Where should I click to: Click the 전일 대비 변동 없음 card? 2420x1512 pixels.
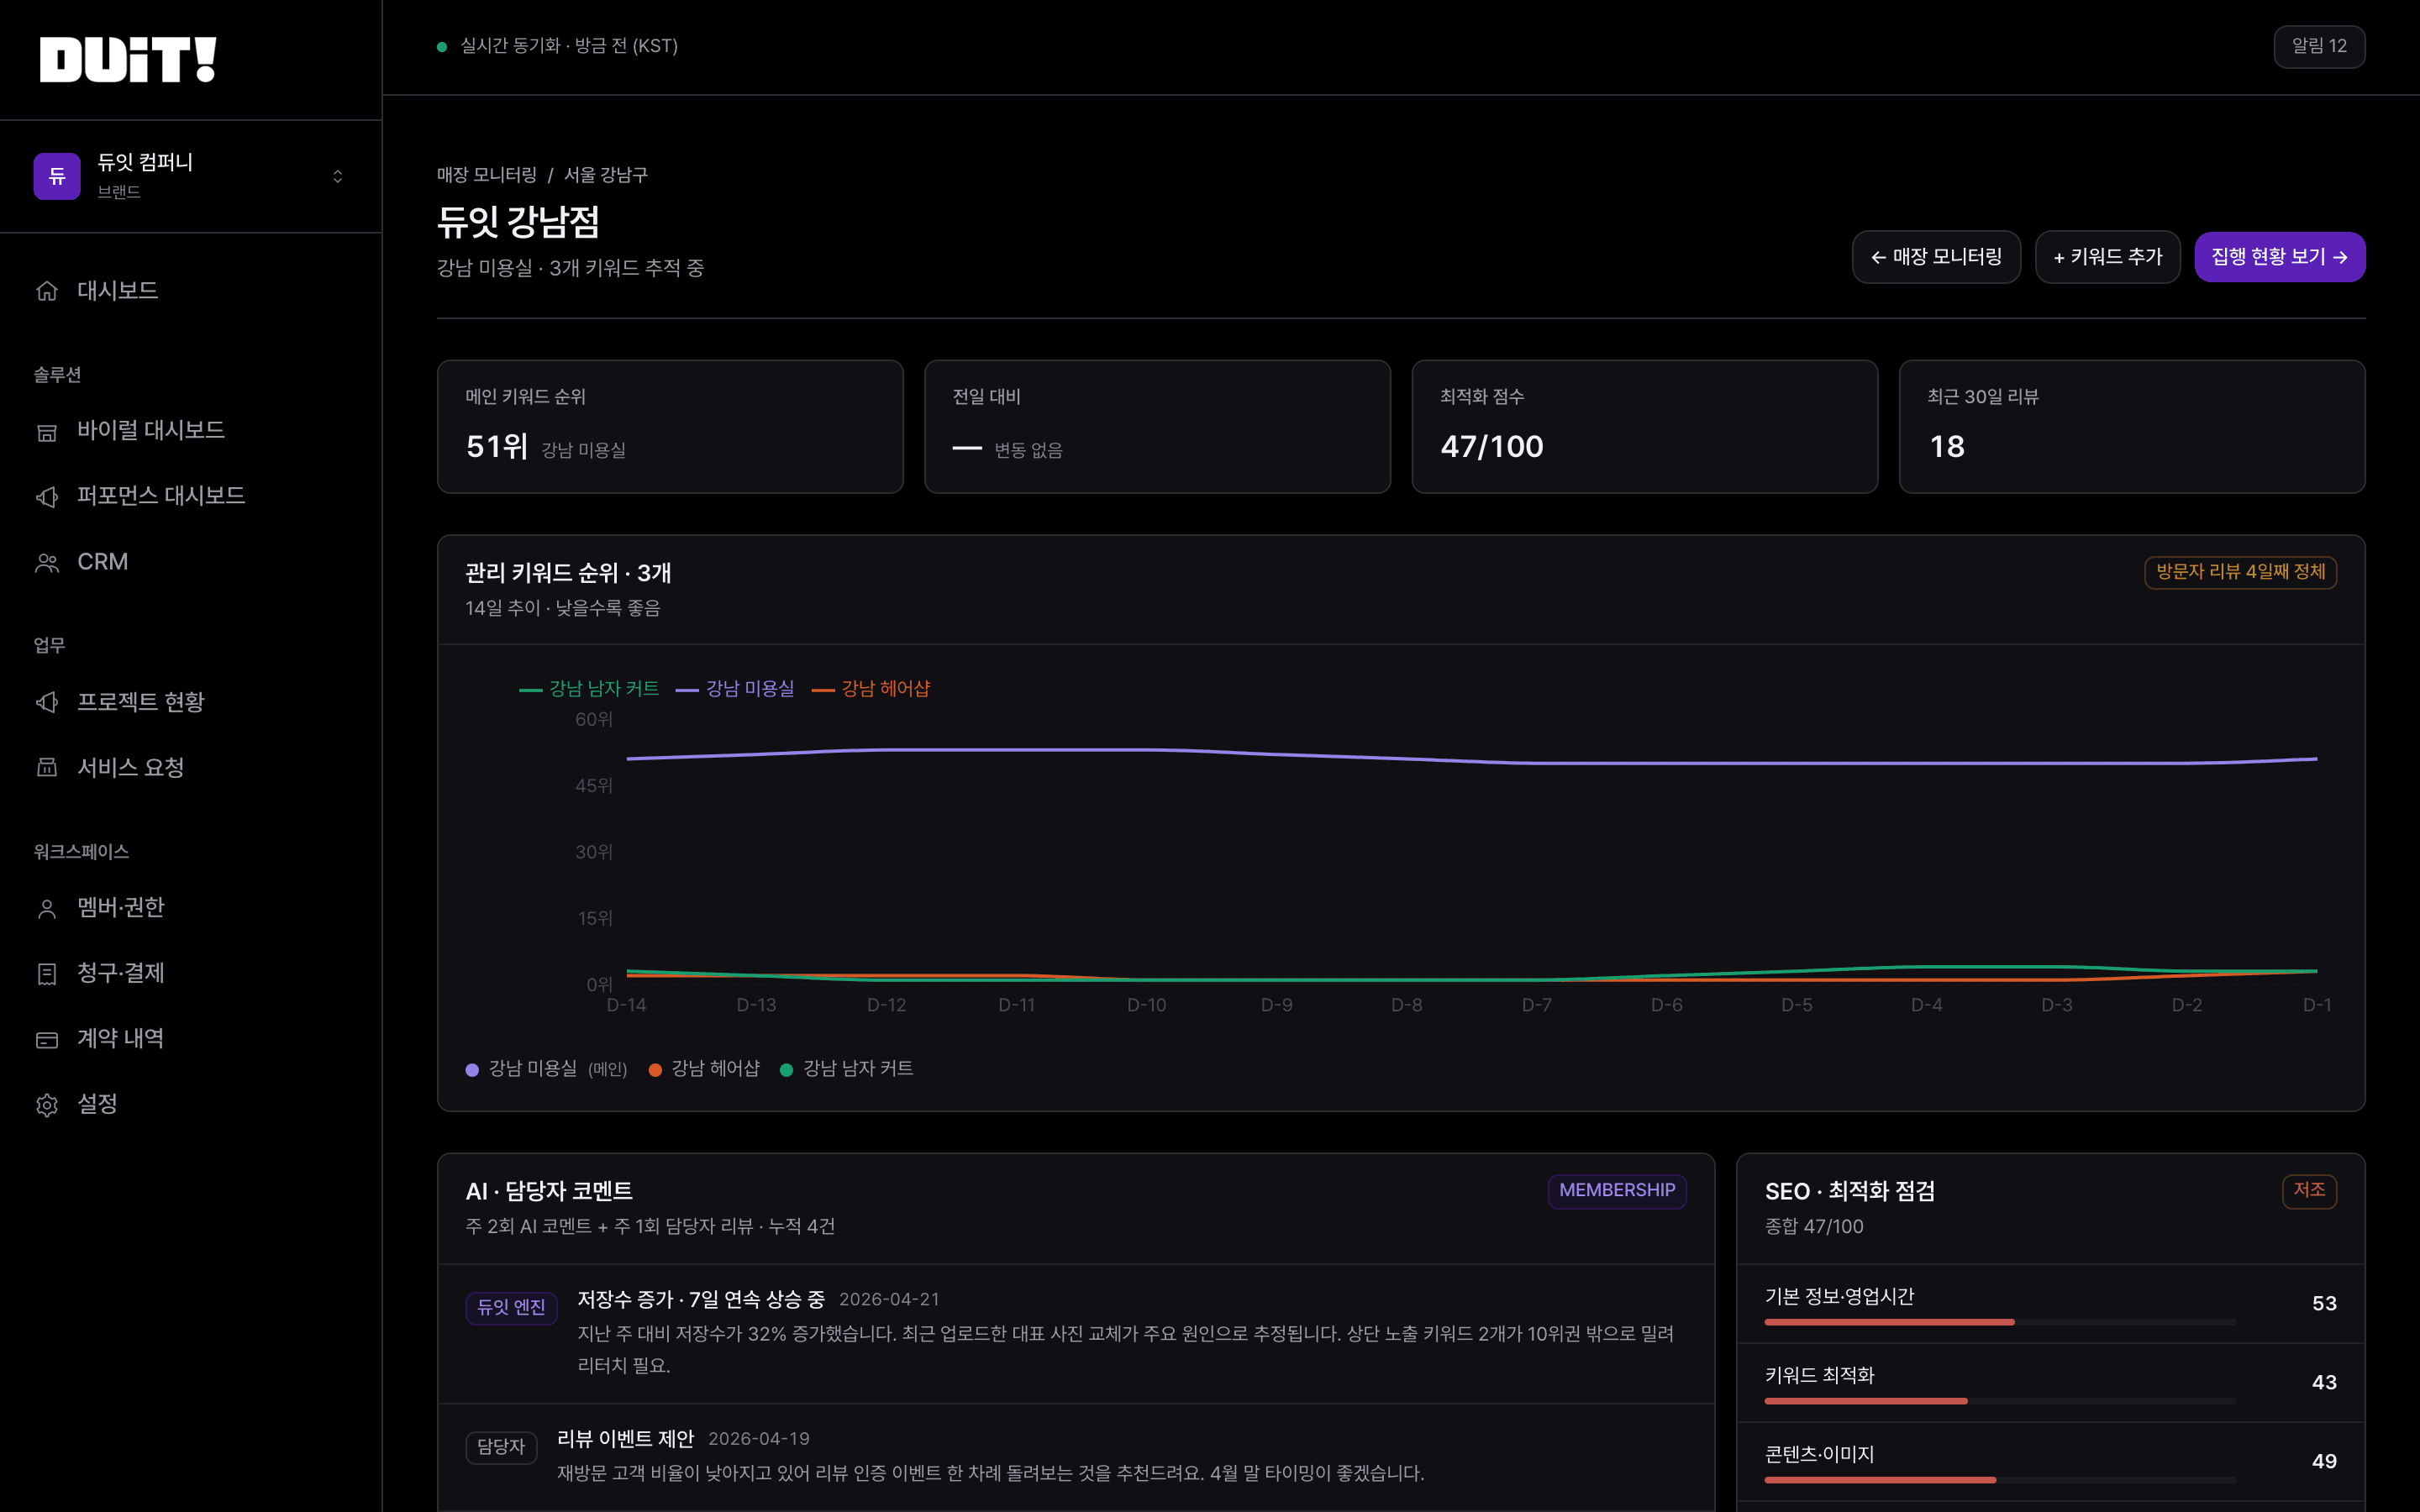[1157, 427]
